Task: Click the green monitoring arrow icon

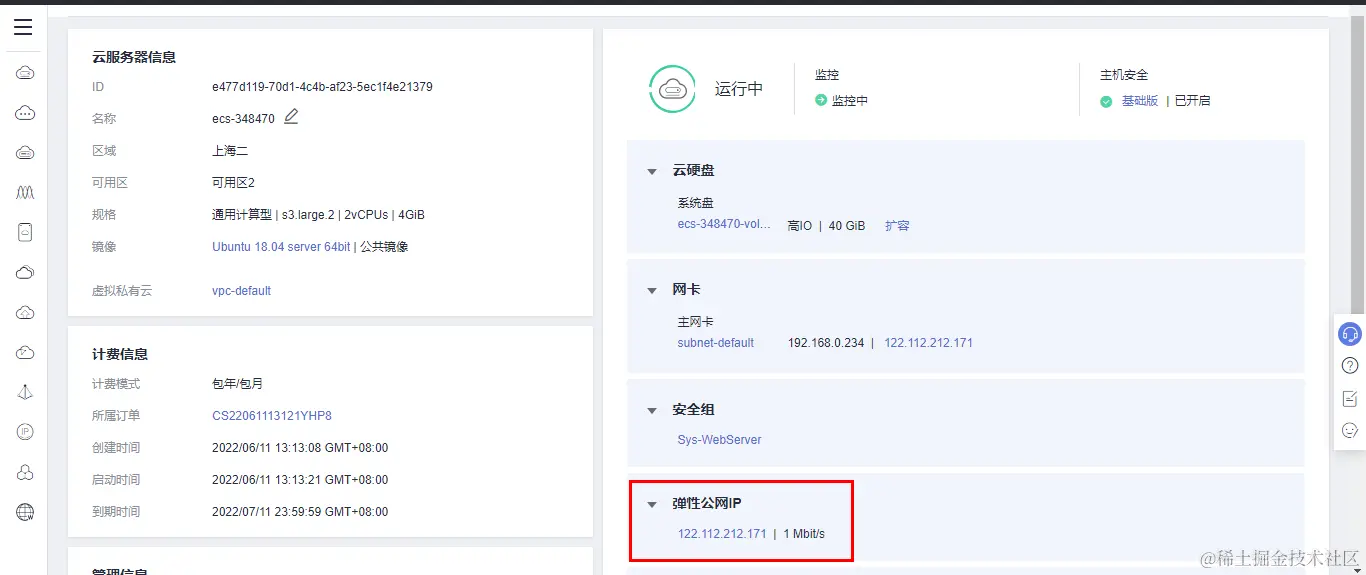Action: pos(821,100)
